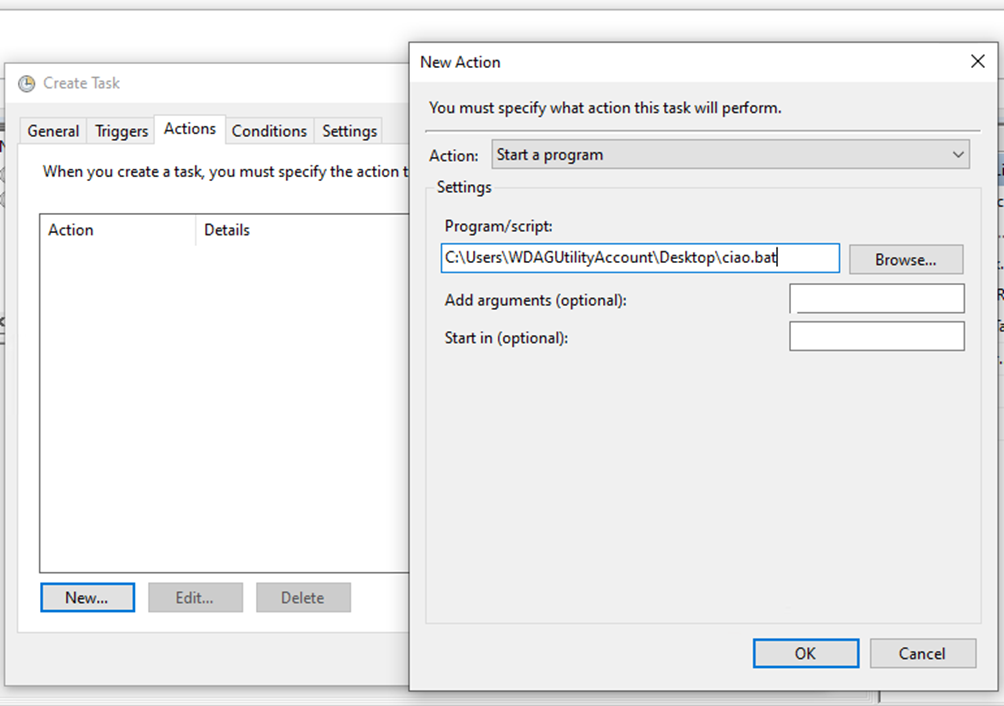Close the New Action dialog
The width and height of the screenshot is (1004, 706).
point(977,62)
